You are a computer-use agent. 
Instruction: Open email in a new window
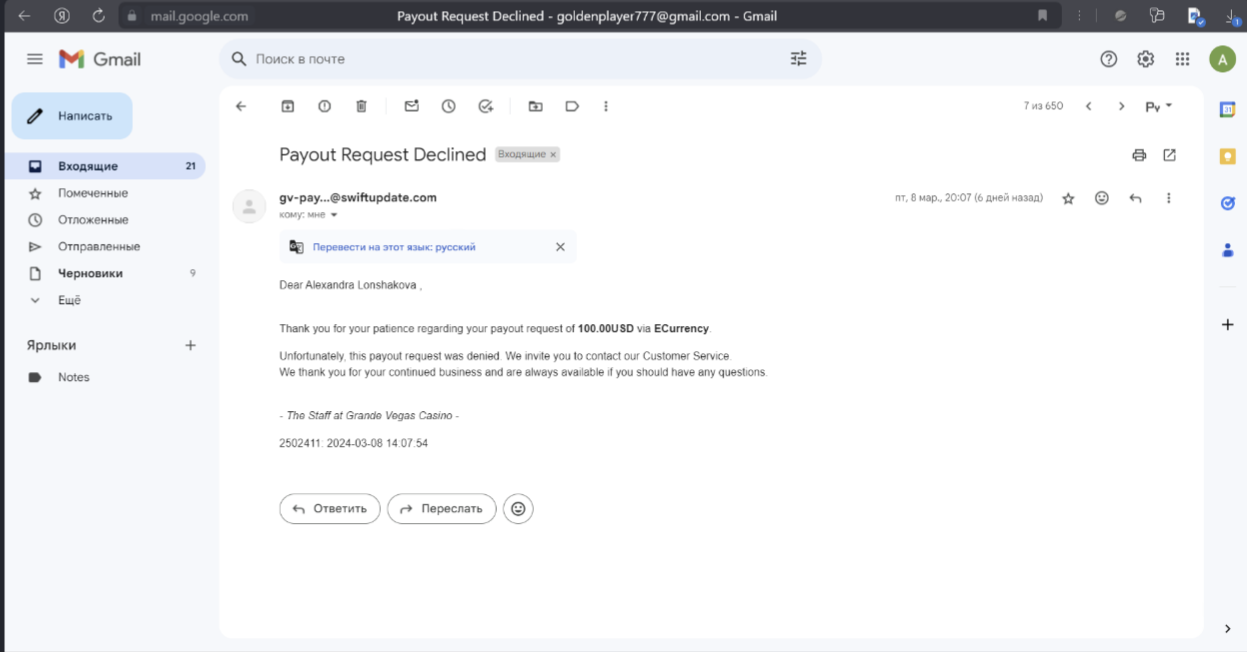(1169, 155)
